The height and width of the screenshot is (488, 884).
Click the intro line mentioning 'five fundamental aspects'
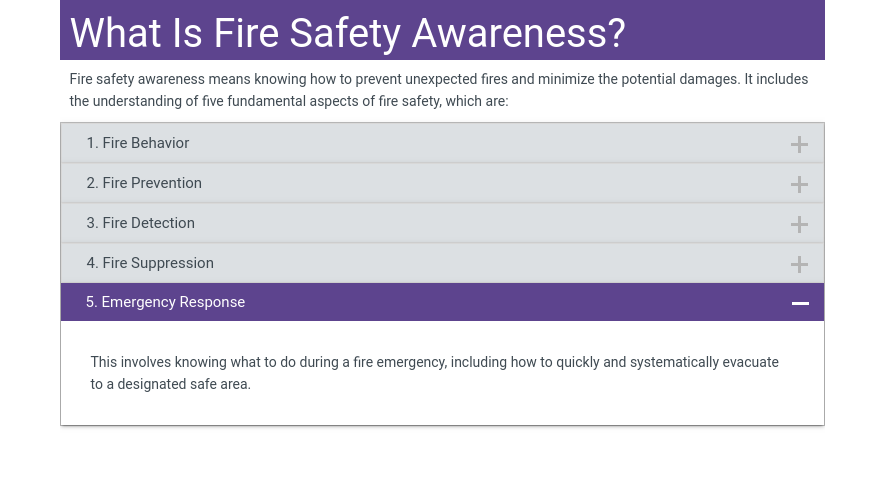[x=289, y=101]
